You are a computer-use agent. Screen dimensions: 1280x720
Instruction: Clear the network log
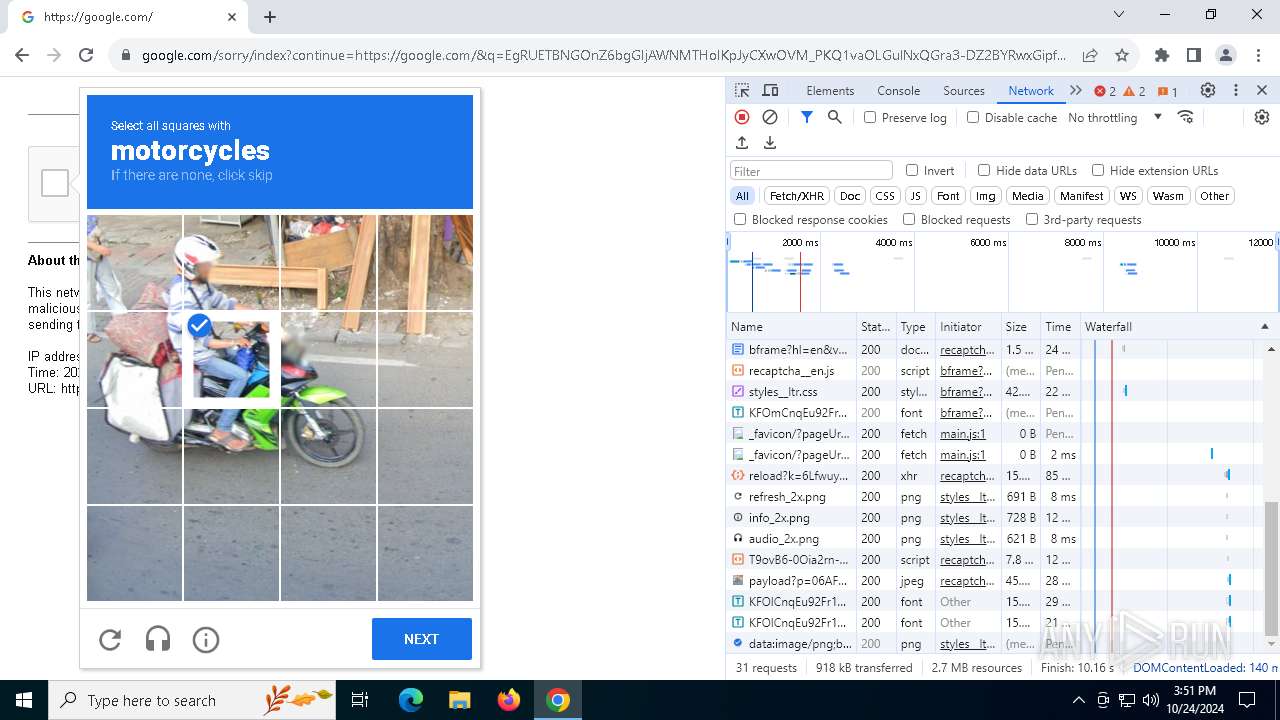click(770, 117)
